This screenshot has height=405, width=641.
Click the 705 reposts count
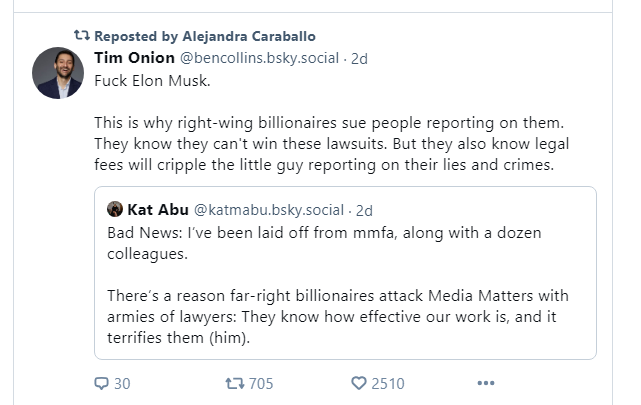click(261, 384)
